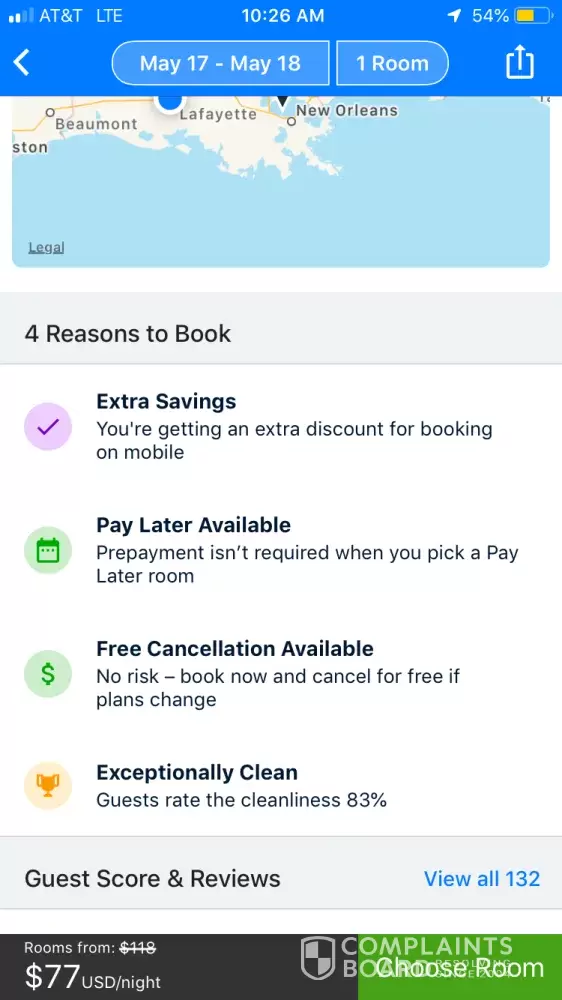Open the Legal link on the map
This screenshot has height=1000, width=562.
tap(47, 247)
